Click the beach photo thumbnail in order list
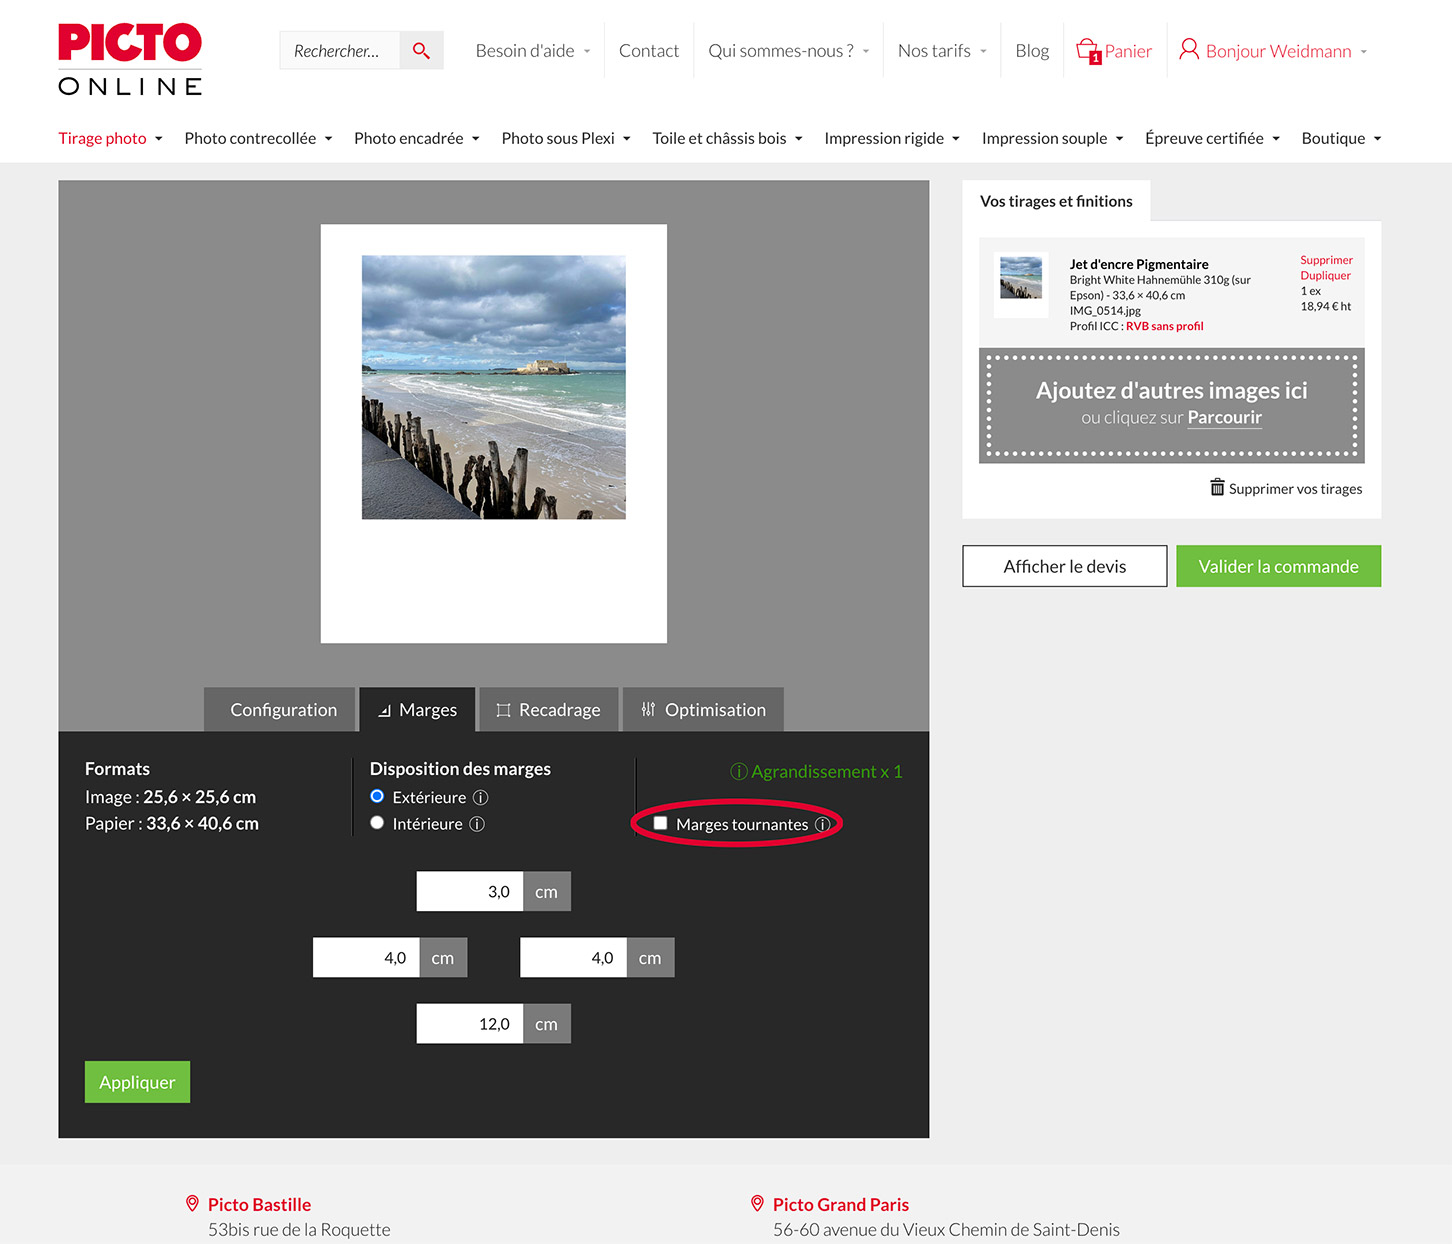1452x1244 pixels. click(1021, 278)
